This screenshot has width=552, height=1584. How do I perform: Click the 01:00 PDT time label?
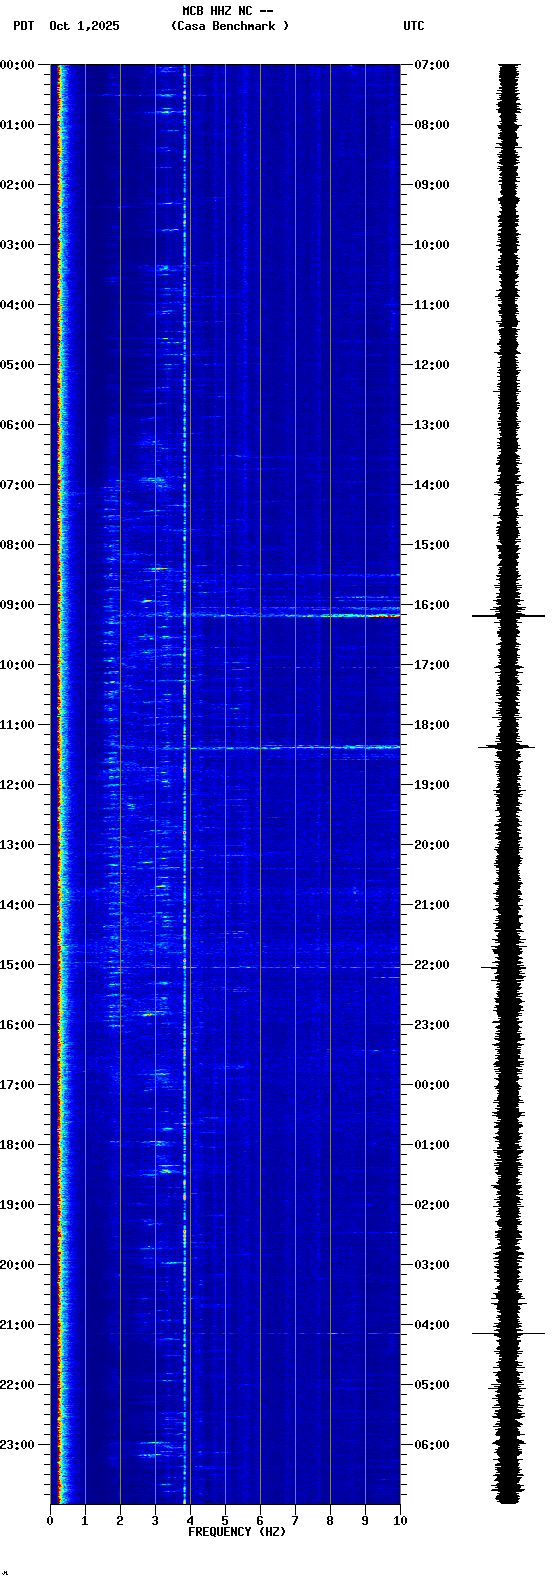17,125
